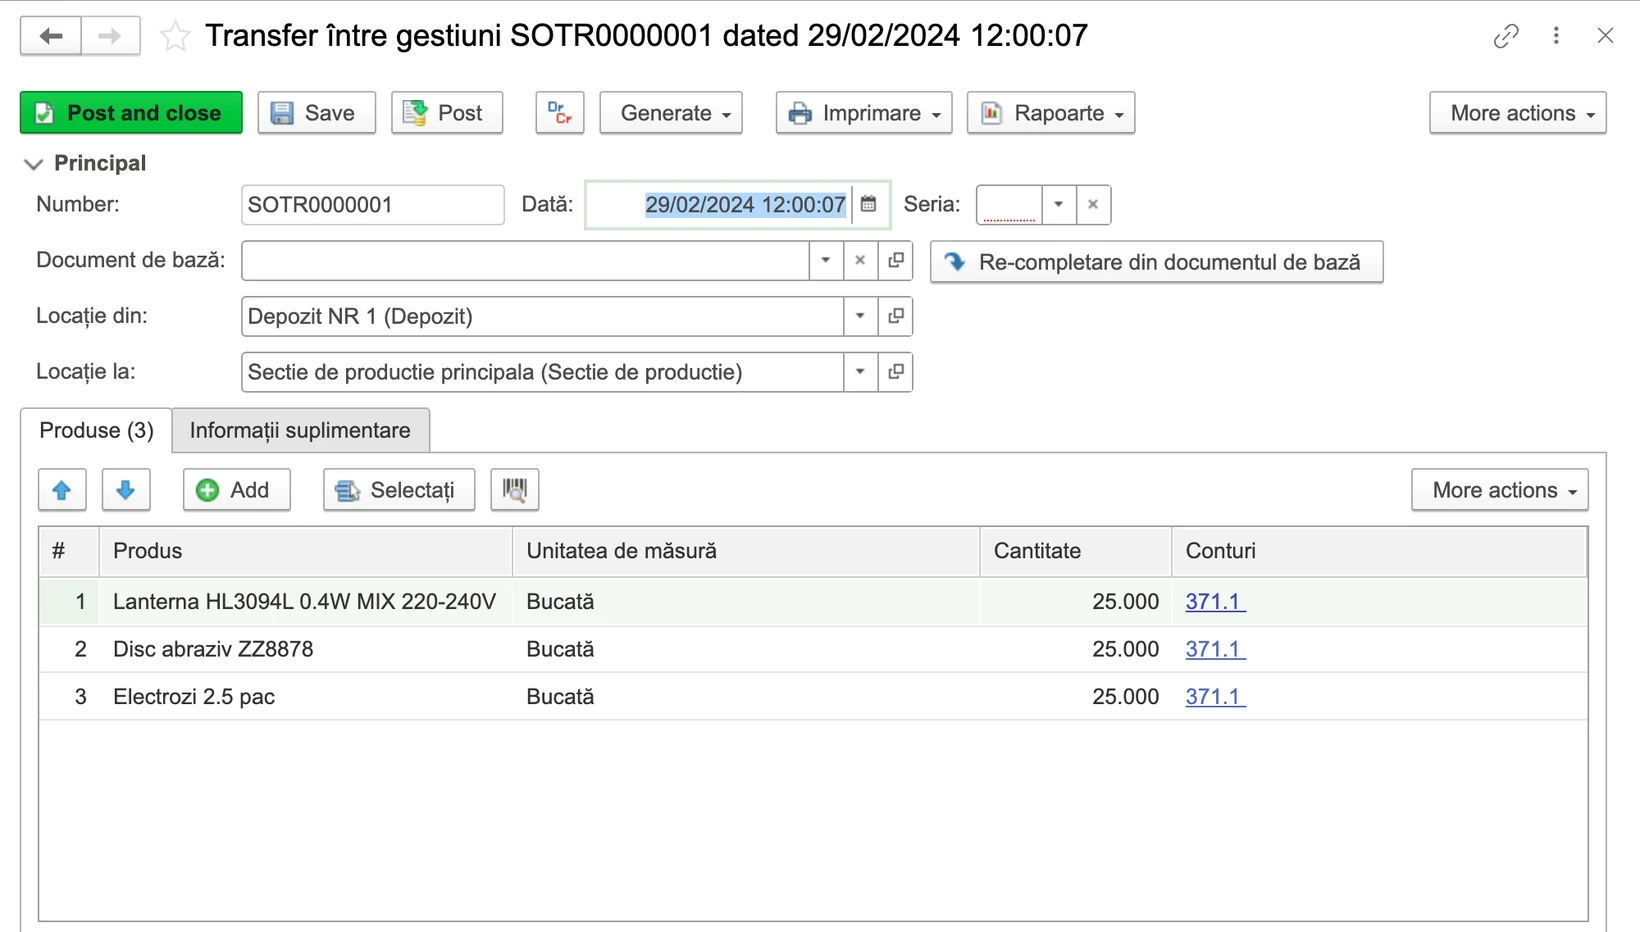
Task: Open account 371.1 for Disc abraziv ZZ8878
Action: tap(1215, 649)
